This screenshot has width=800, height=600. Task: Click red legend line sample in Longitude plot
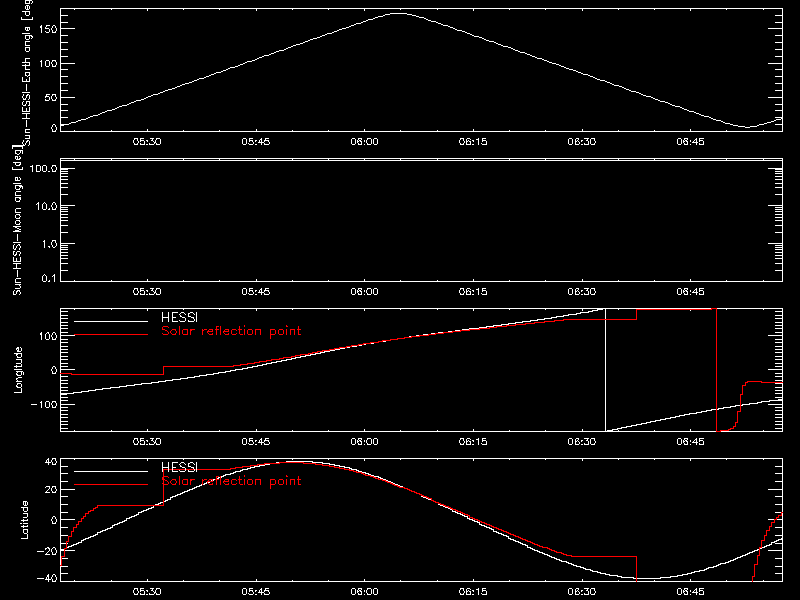point(111,335)
